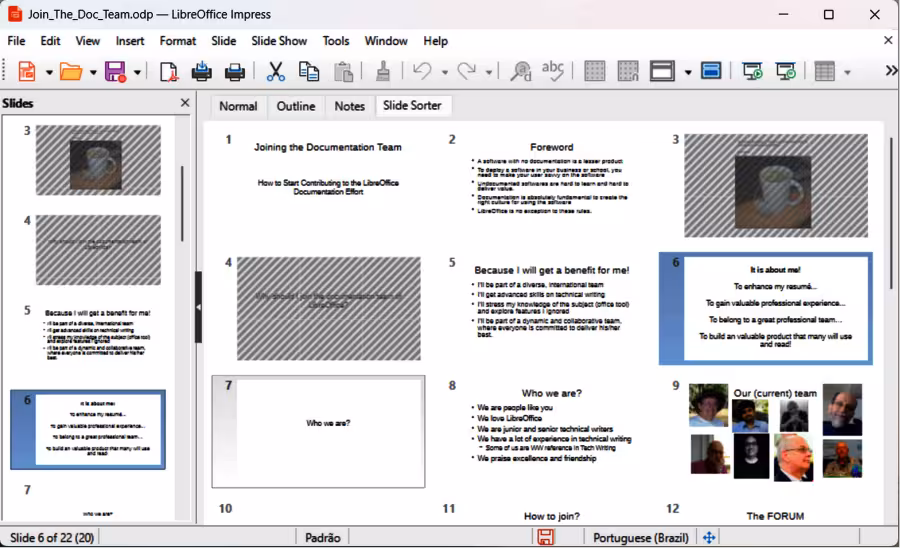Viewport: 900px width, 548px height.
Task: Click the Export icon with download arrow
Action: (201, 72)
